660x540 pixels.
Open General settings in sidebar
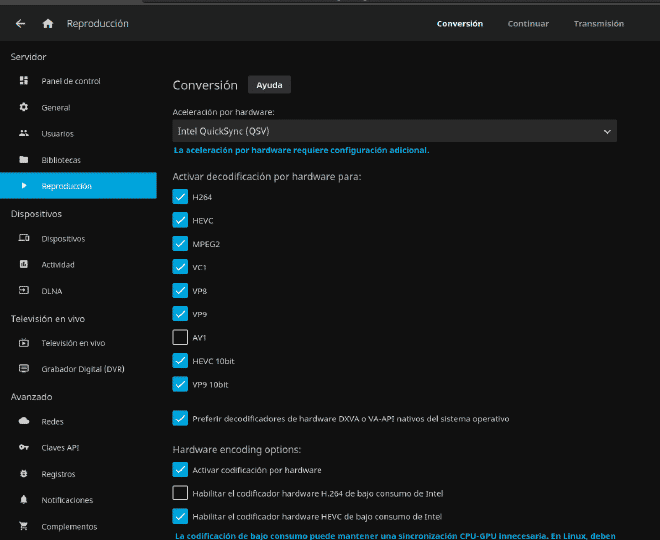point(78,107)
